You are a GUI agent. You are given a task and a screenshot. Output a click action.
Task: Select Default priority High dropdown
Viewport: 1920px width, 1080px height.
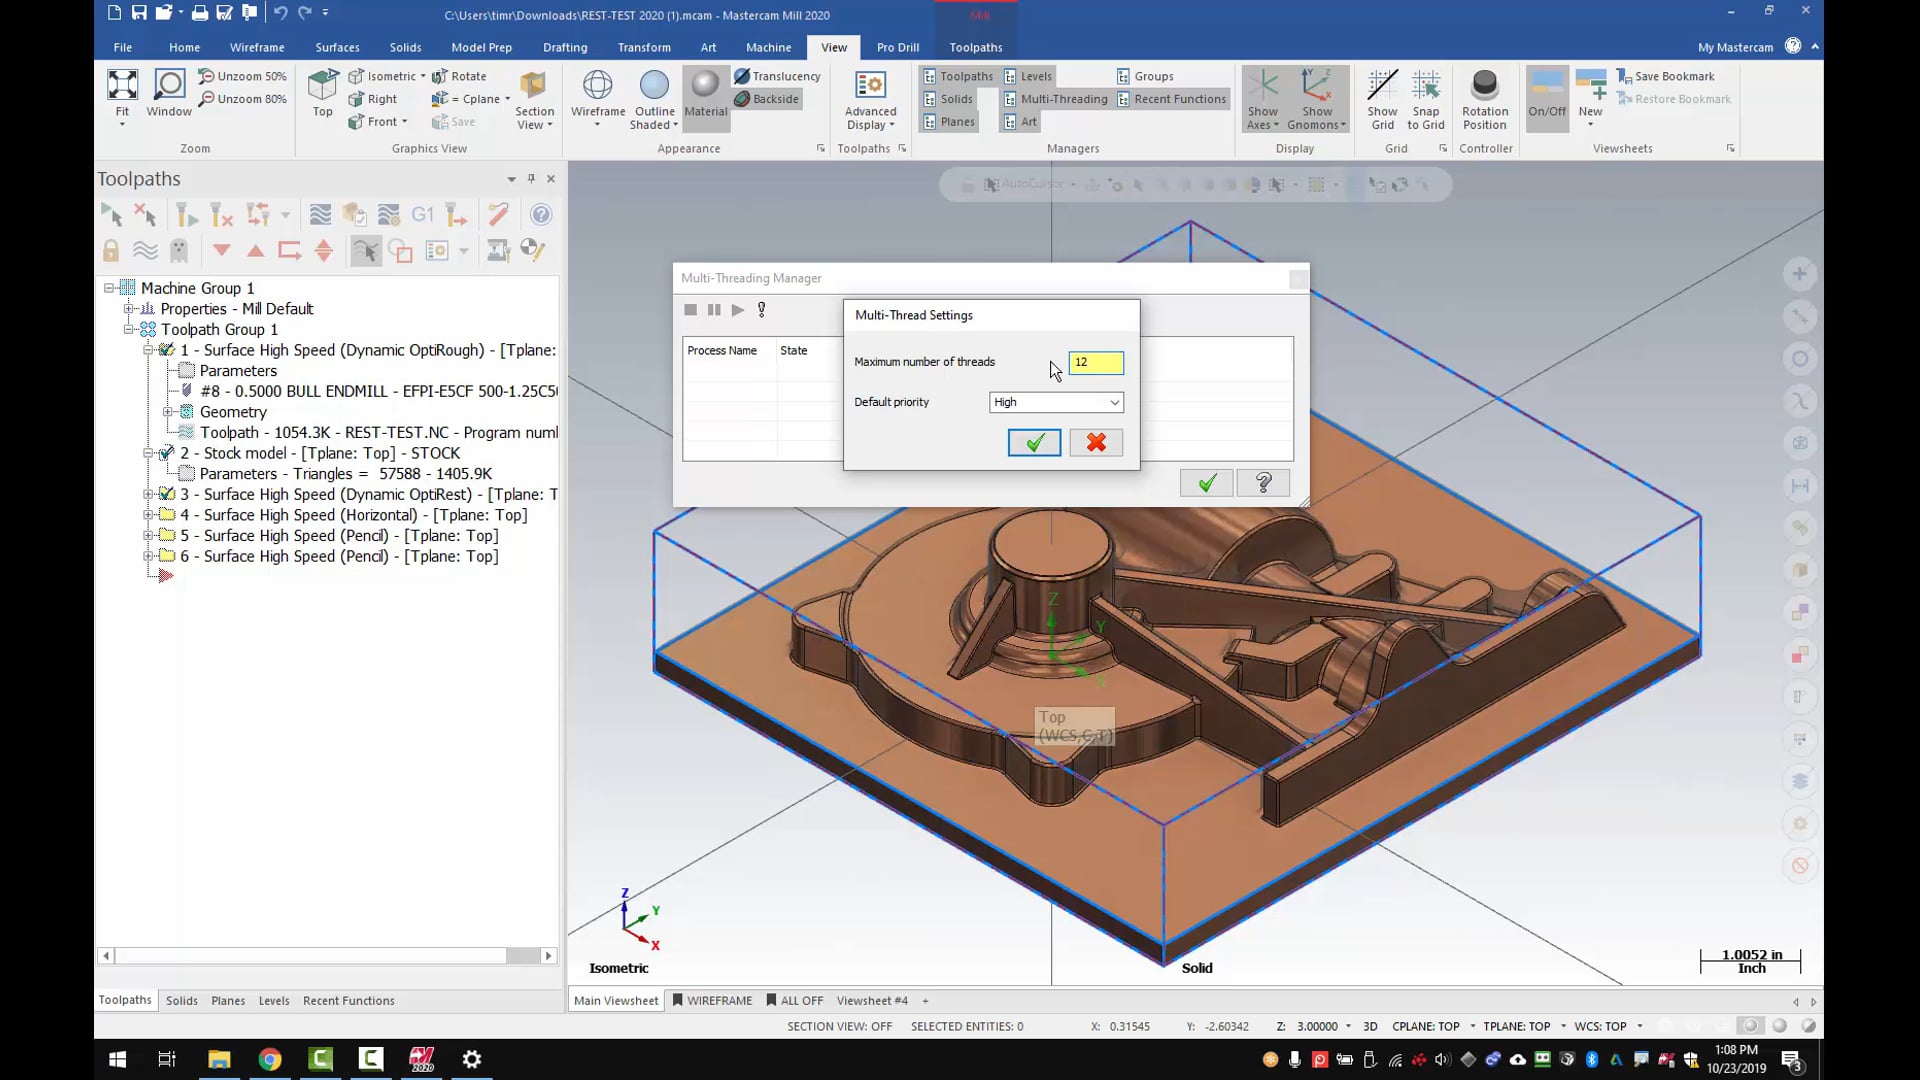pos(1055,402)
